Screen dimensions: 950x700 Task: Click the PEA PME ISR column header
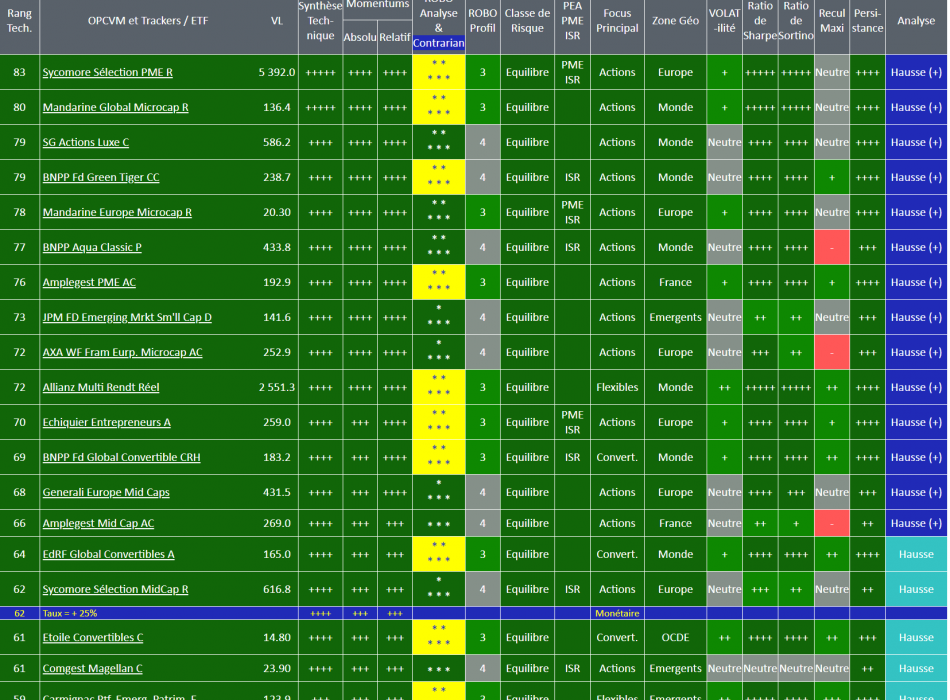[x=573, y=21]
